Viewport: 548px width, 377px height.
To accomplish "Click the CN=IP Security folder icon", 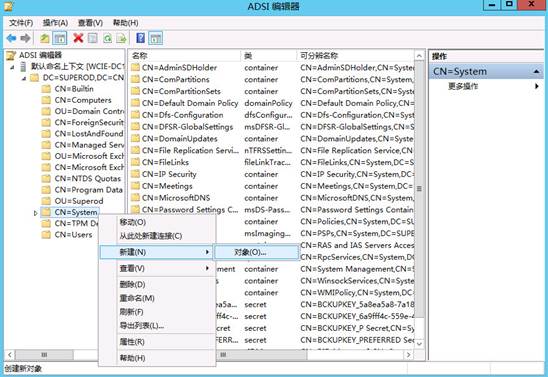I will 135,174.
